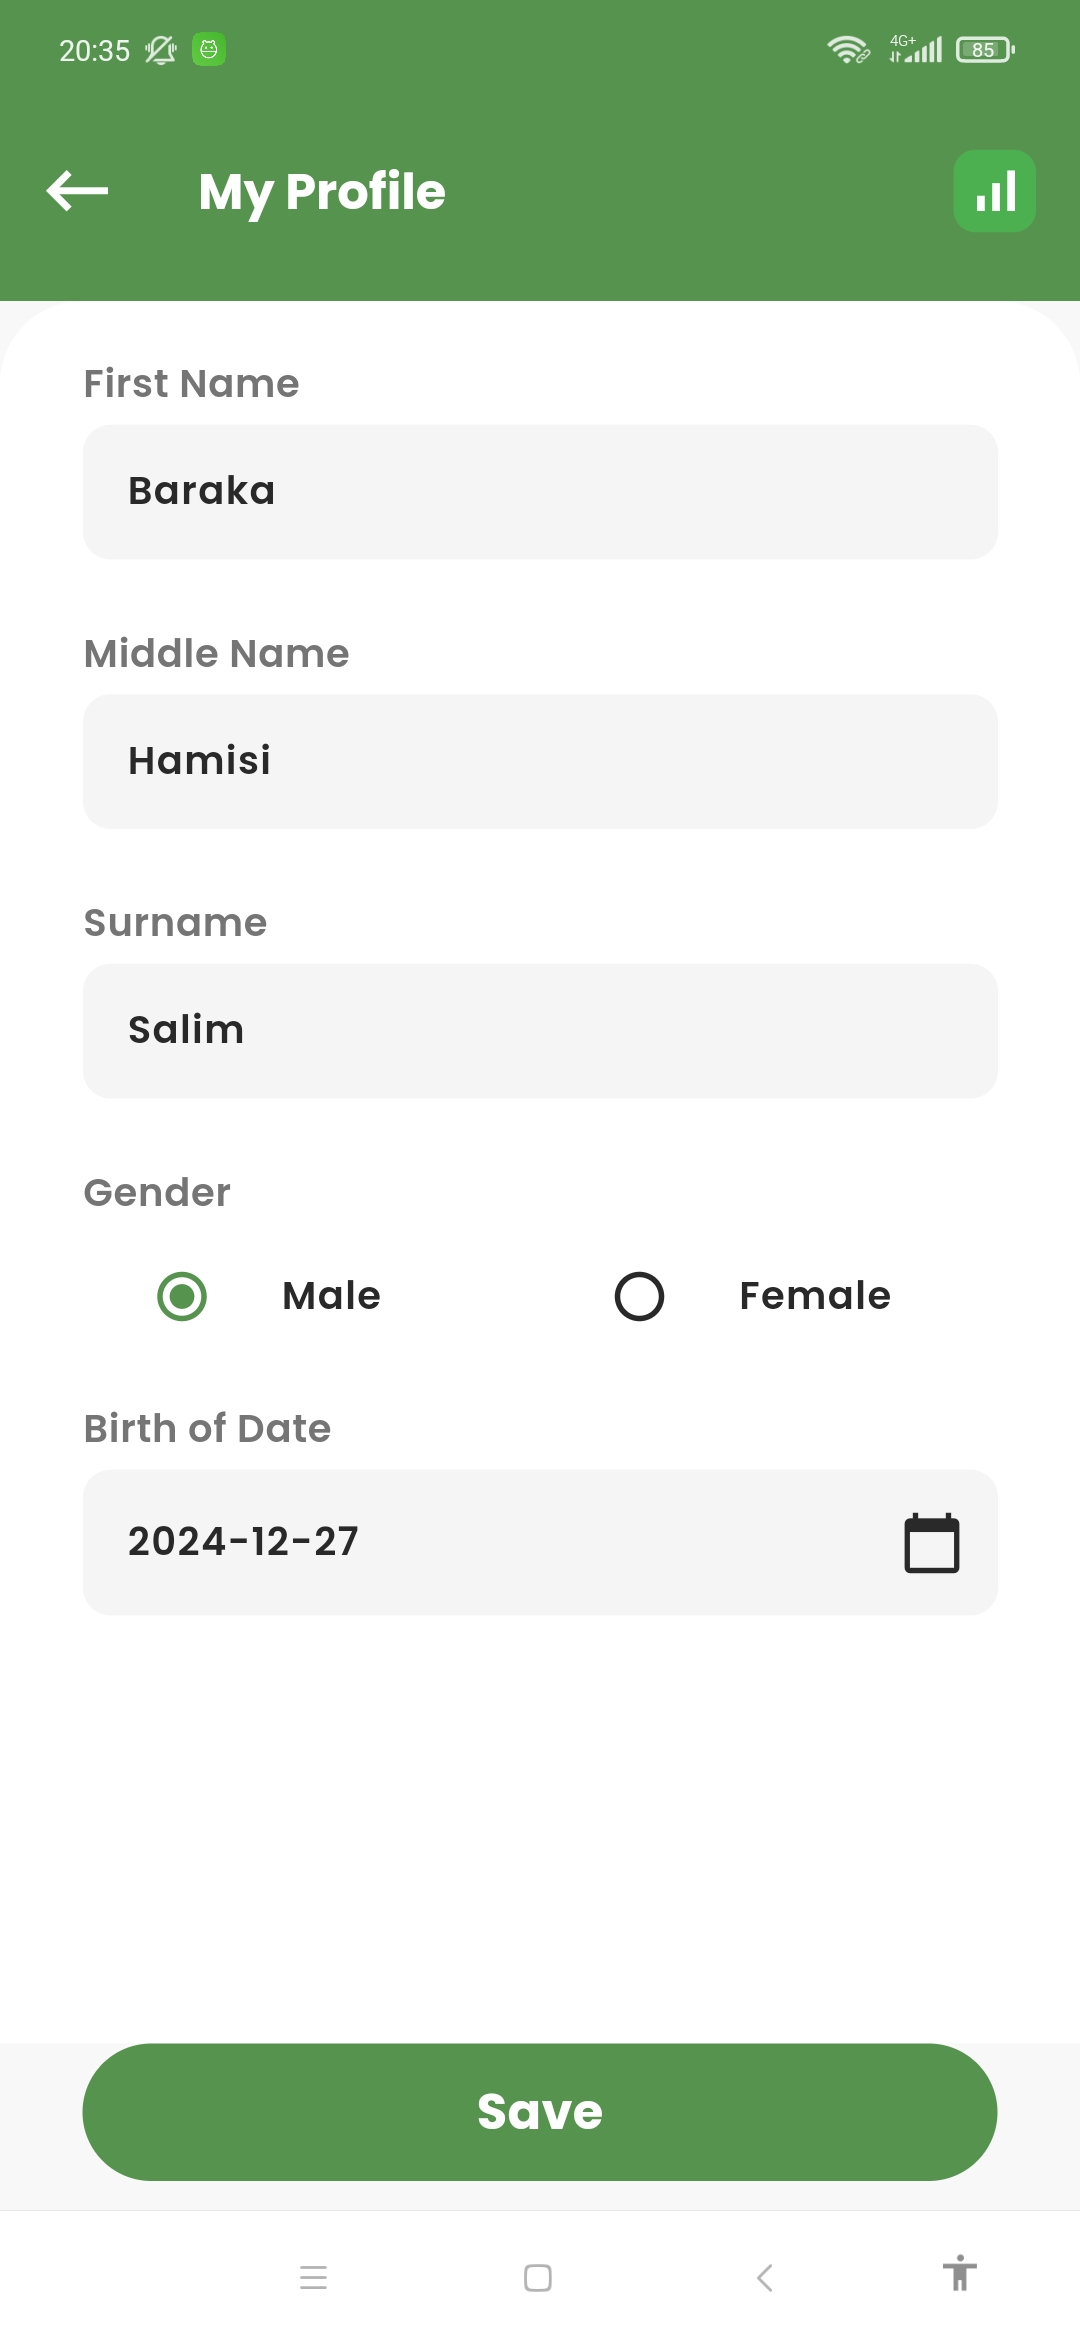Screen dimensions: 1080x2340
Task: Tap the Android recent apps menu icon
Action: pyautogui.click(x=313, y=2278)
